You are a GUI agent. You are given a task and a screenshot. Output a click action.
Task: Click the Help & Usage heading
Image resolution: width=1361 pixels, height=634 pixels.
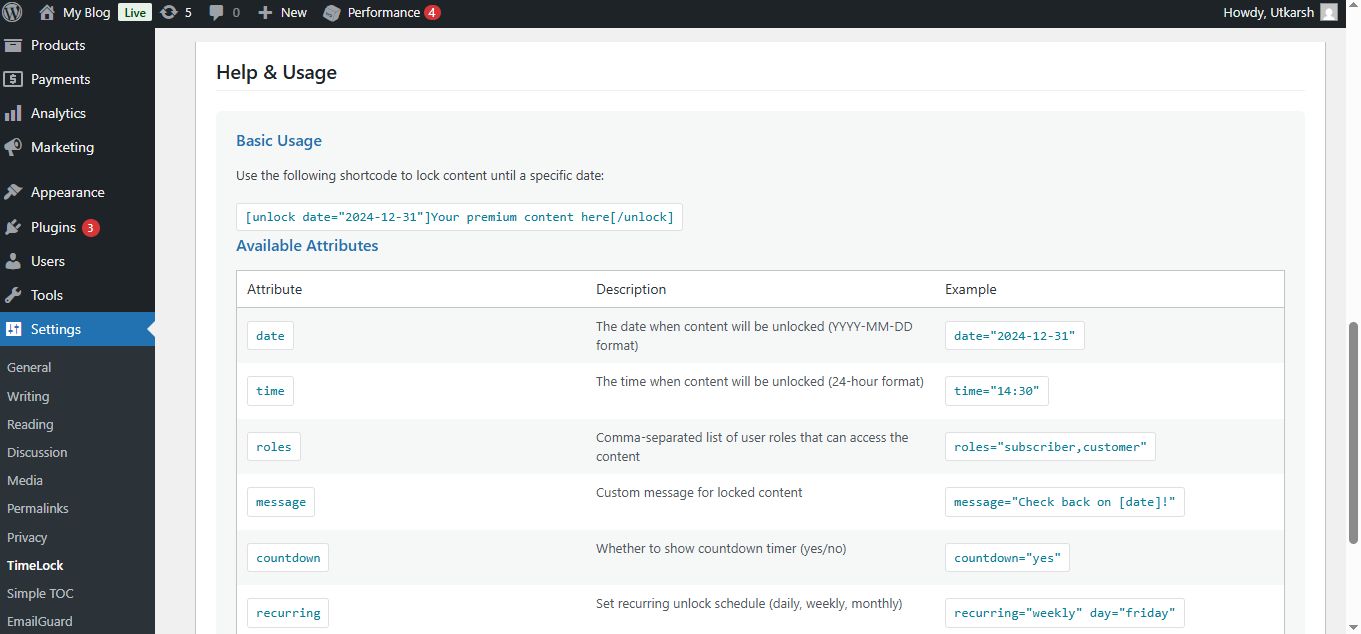276,72
